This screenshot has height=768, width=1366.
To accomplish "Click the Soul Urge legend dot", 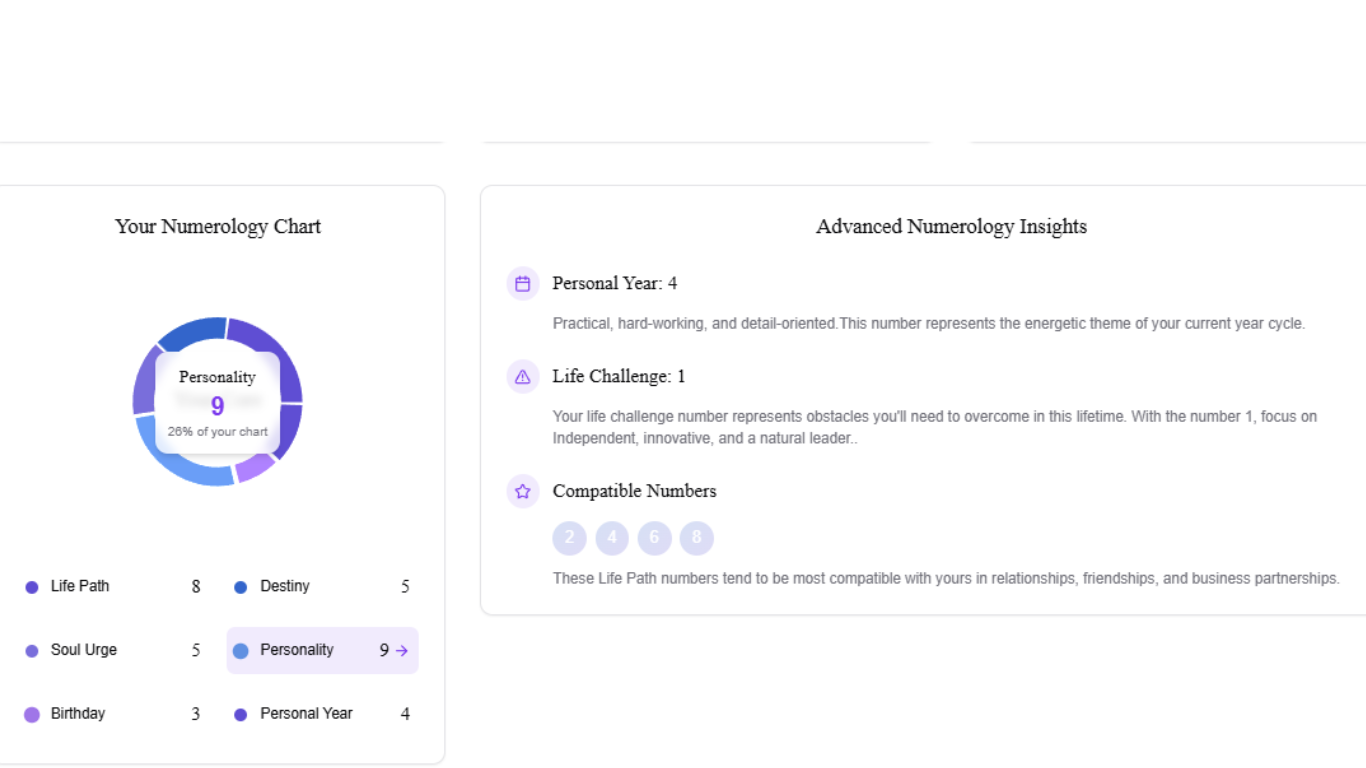I will (32, 651).
